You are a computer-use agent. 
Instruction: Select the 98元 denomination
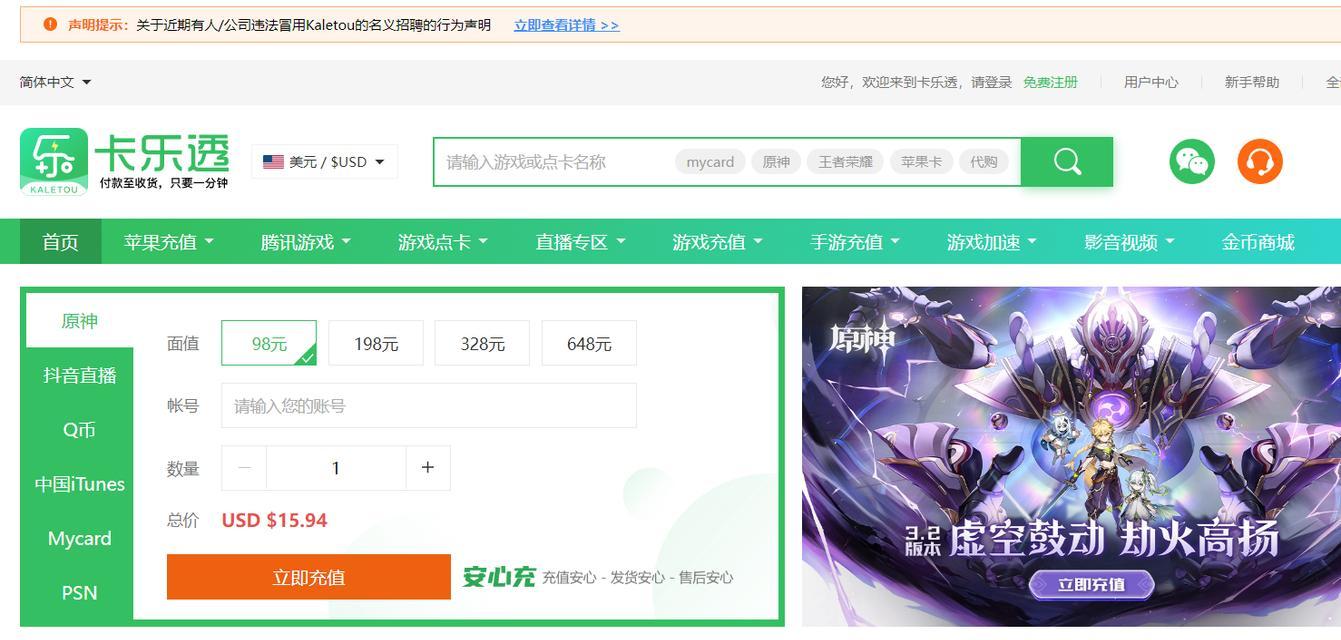(269, 343)
